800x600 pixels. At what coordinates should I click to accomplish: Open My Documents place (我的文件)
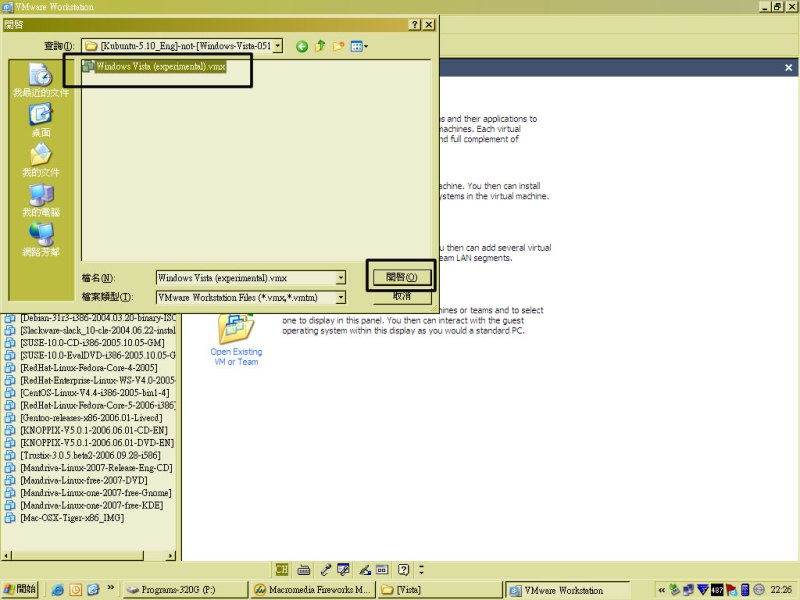(41, 160)
